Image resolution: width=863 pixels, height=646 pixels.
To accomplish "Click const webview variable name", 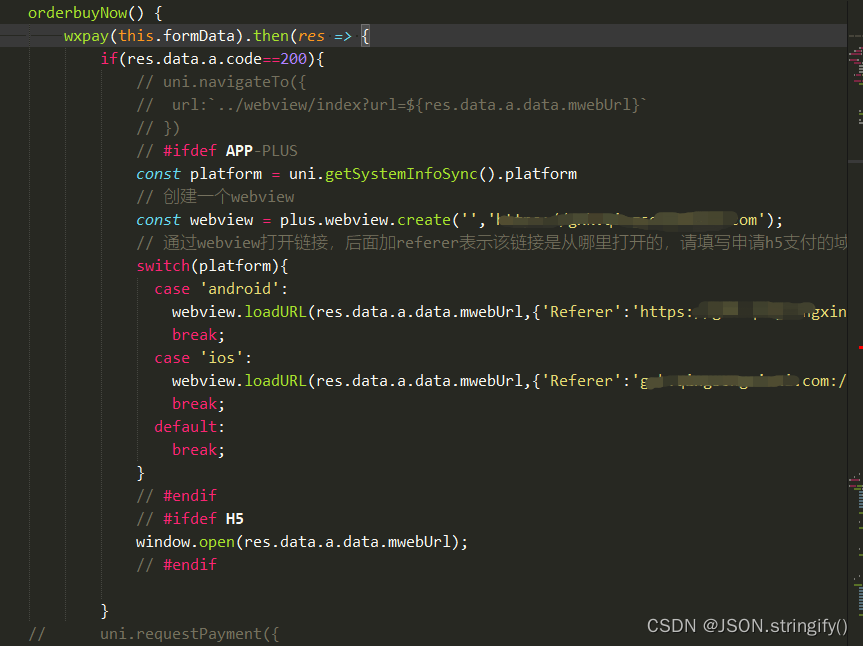I will tap(221, 220).
